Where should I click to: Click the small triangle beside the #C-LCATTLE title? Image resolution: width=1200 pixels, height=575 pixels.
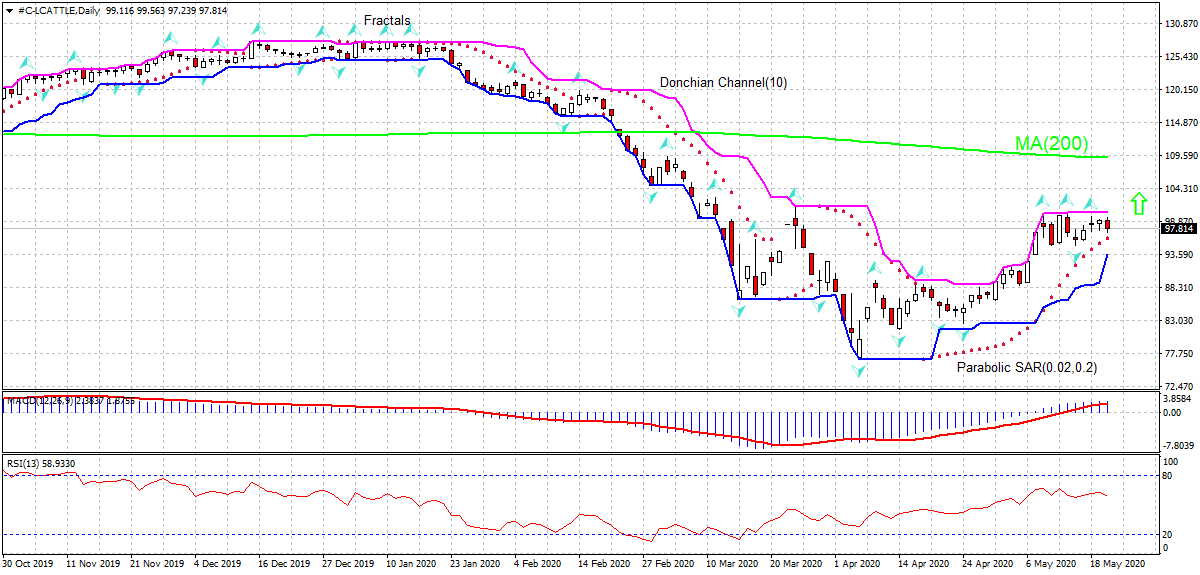tap(7, 9)
